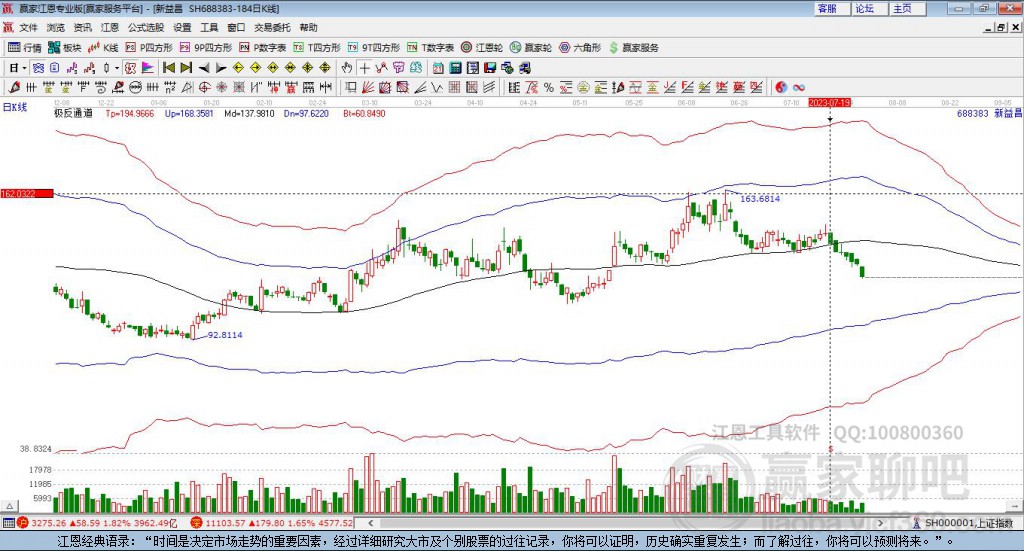Click the 162.0322 red price marker
Image resolution: width=1024 pixels, height=551 pixels.
(x=27, y=194)
